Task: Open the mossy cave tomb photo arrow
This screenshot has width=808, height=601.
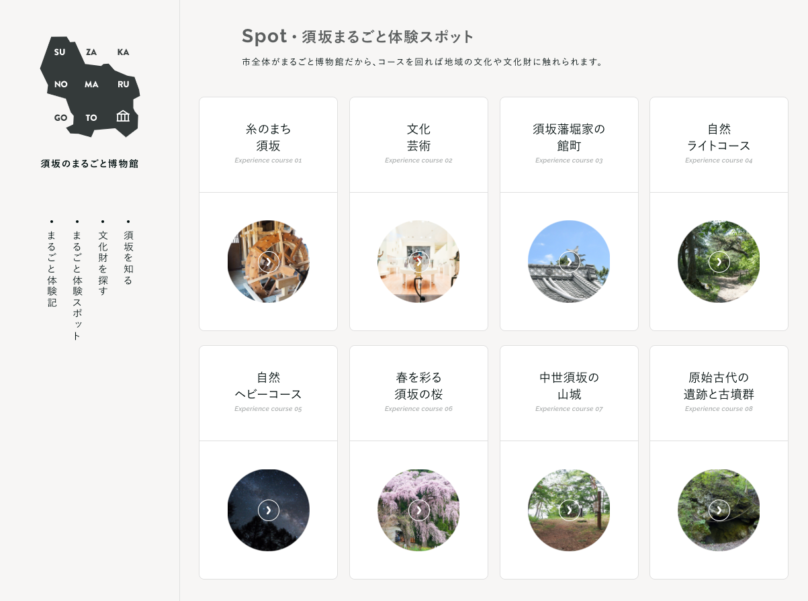Action: coord(719,510)
